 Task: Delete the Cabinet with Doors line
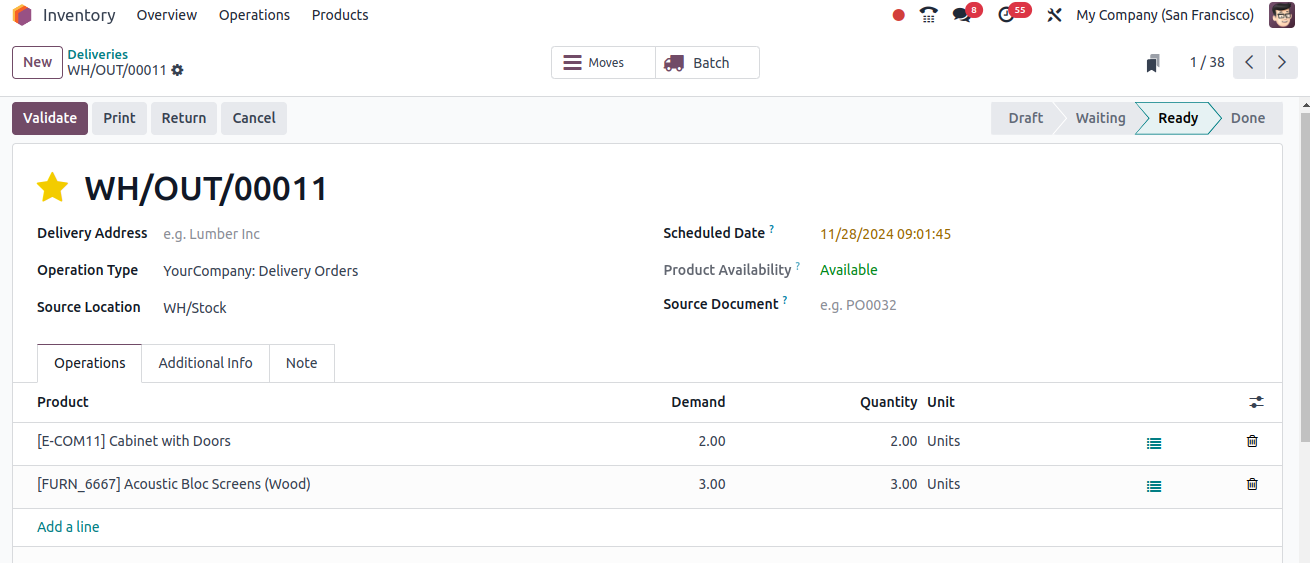[x=1252, y=441]
